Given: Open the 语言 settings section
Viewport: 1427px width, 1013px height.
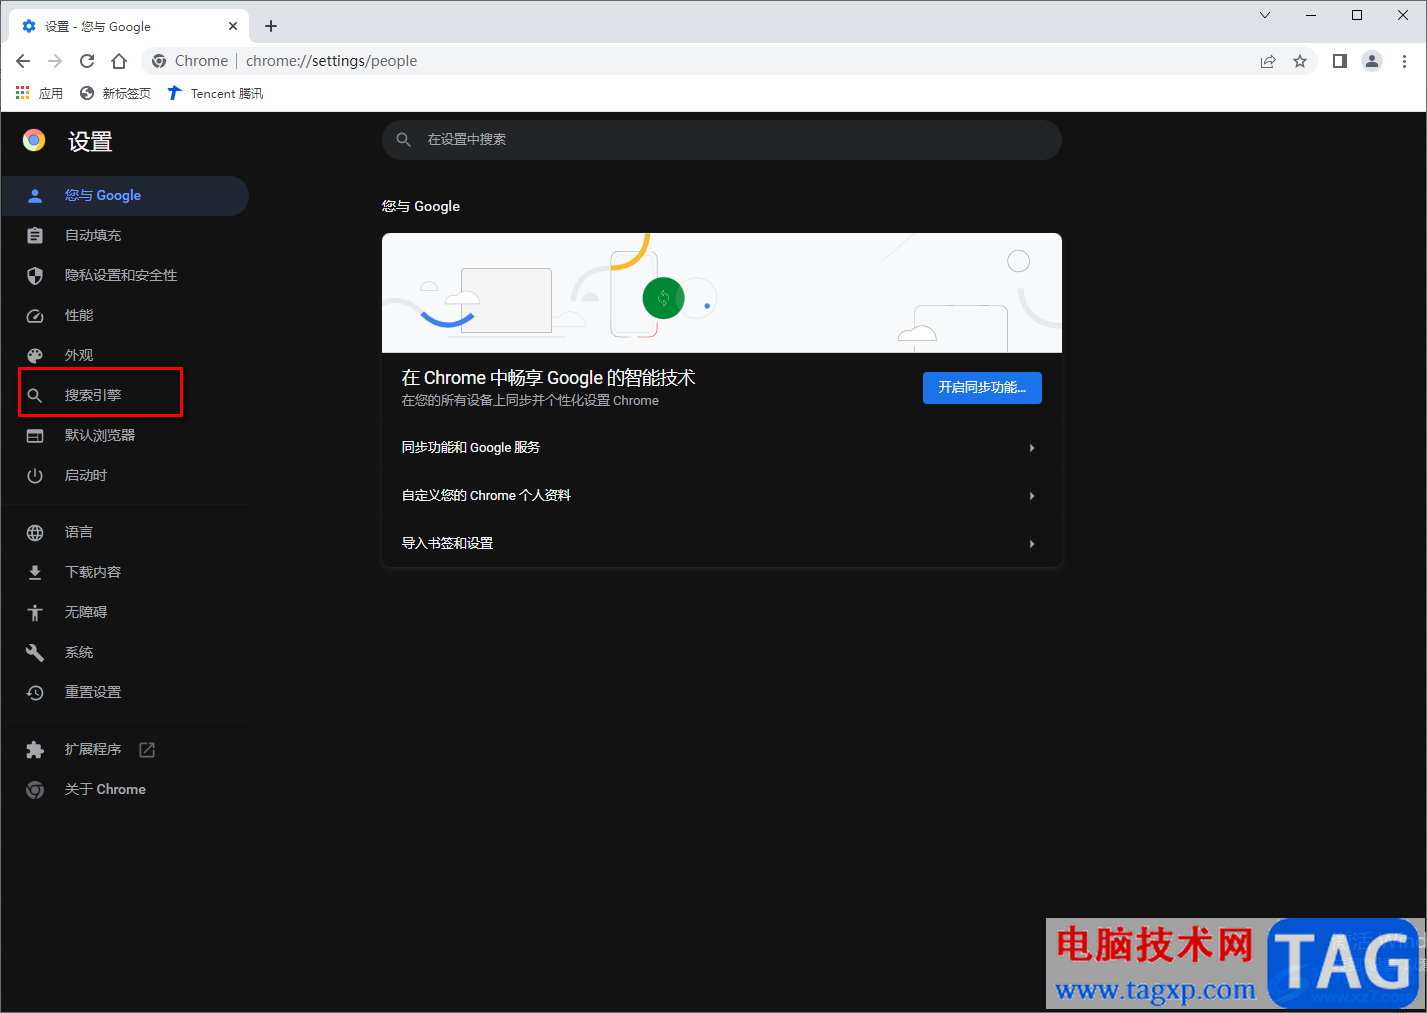Looking at the screenshot, I should coord(124,532).
